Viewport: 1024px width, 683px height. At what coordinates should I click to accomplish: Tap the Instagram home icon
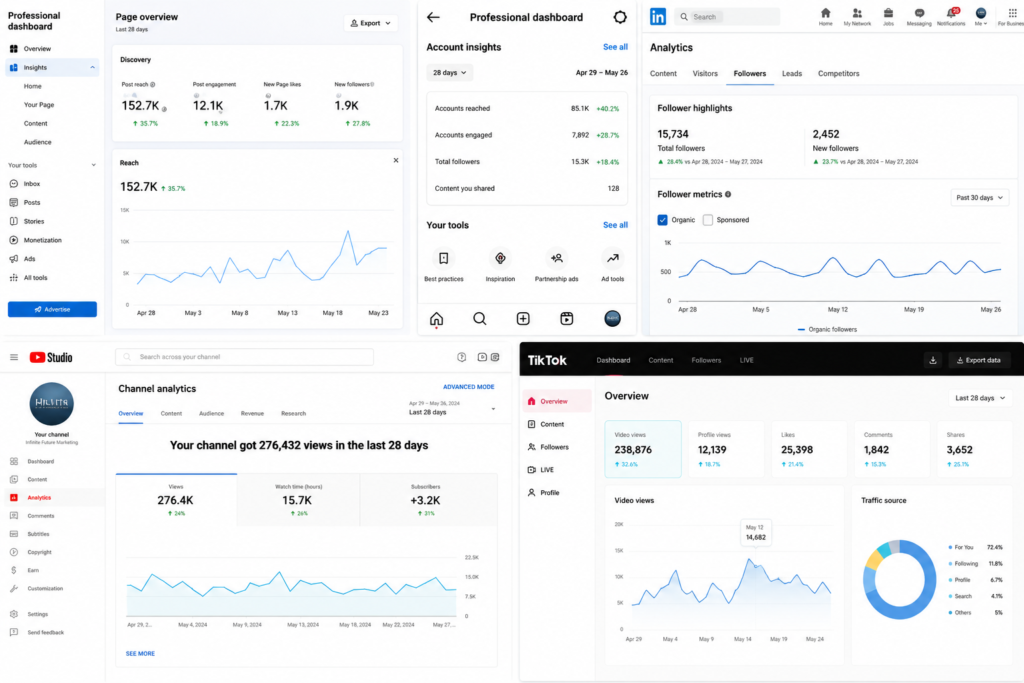pyautogui.click(x=436, y=319)
